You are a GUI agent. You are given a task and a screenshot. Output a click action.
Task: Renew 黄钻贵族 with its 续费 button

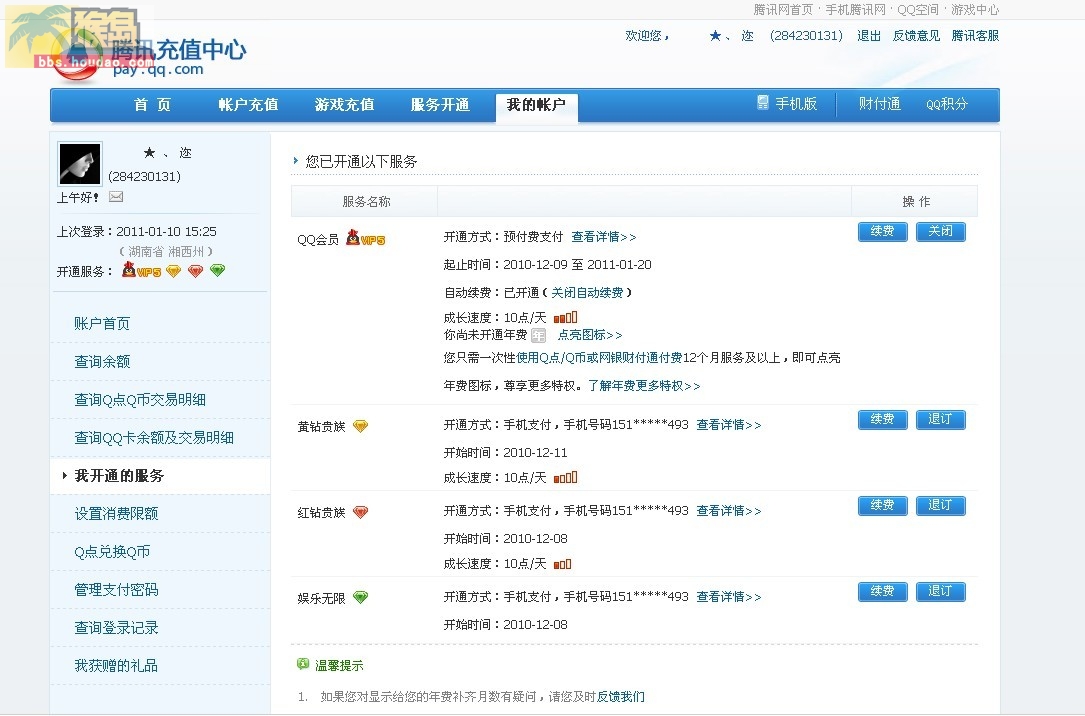coord(882,419)
